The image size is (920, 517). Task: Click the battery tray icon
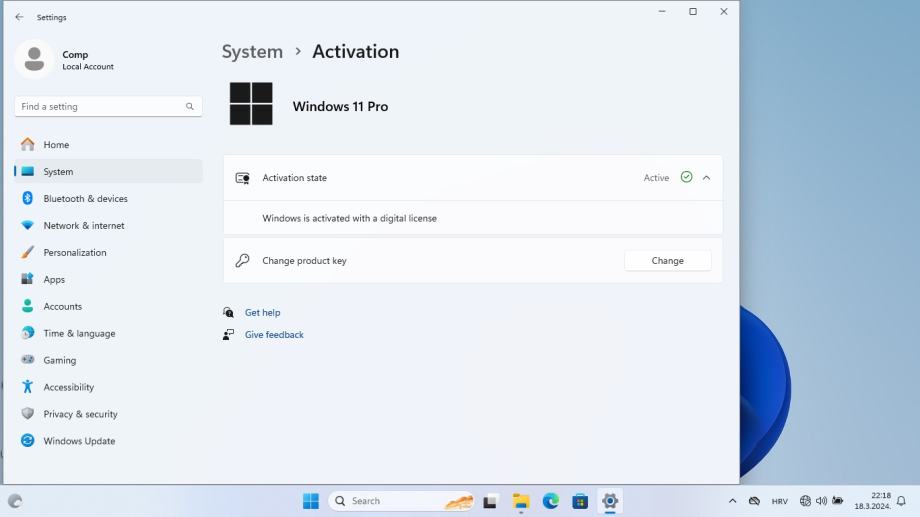tap(838, 501)
